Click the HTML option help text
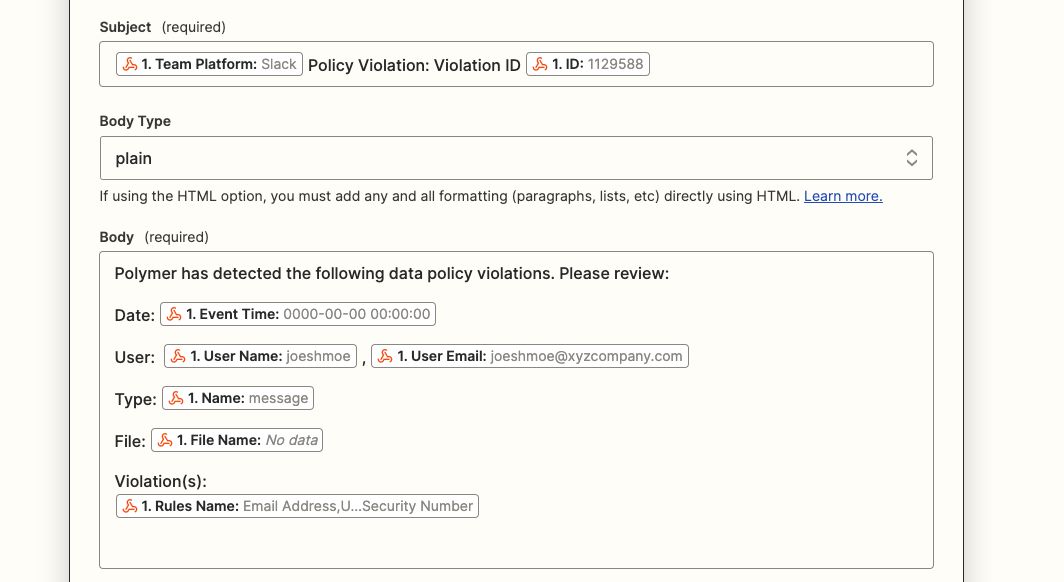The width and height of the screenshot is (1064, 582). (450, 196)
